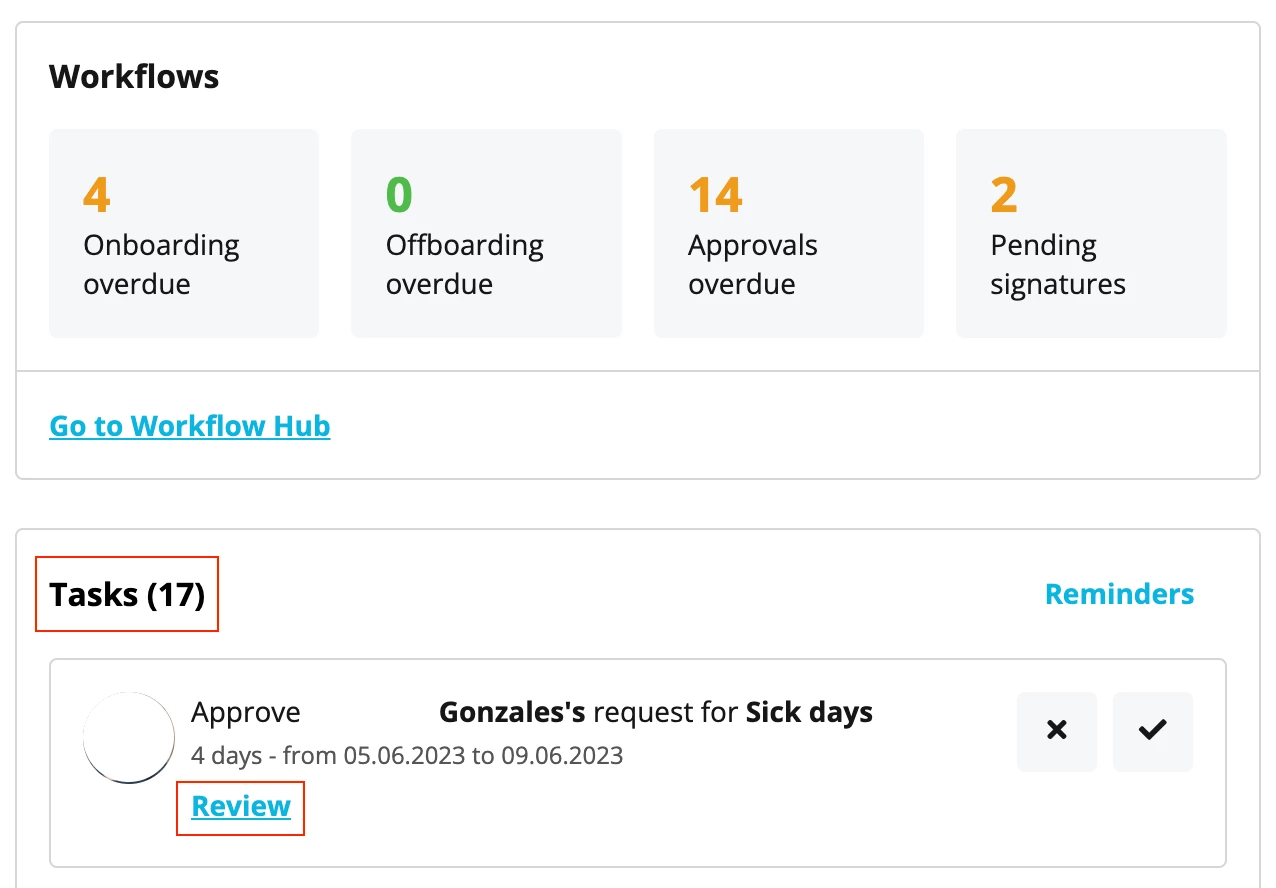Open the requester's round avatar

coord(129,738)
